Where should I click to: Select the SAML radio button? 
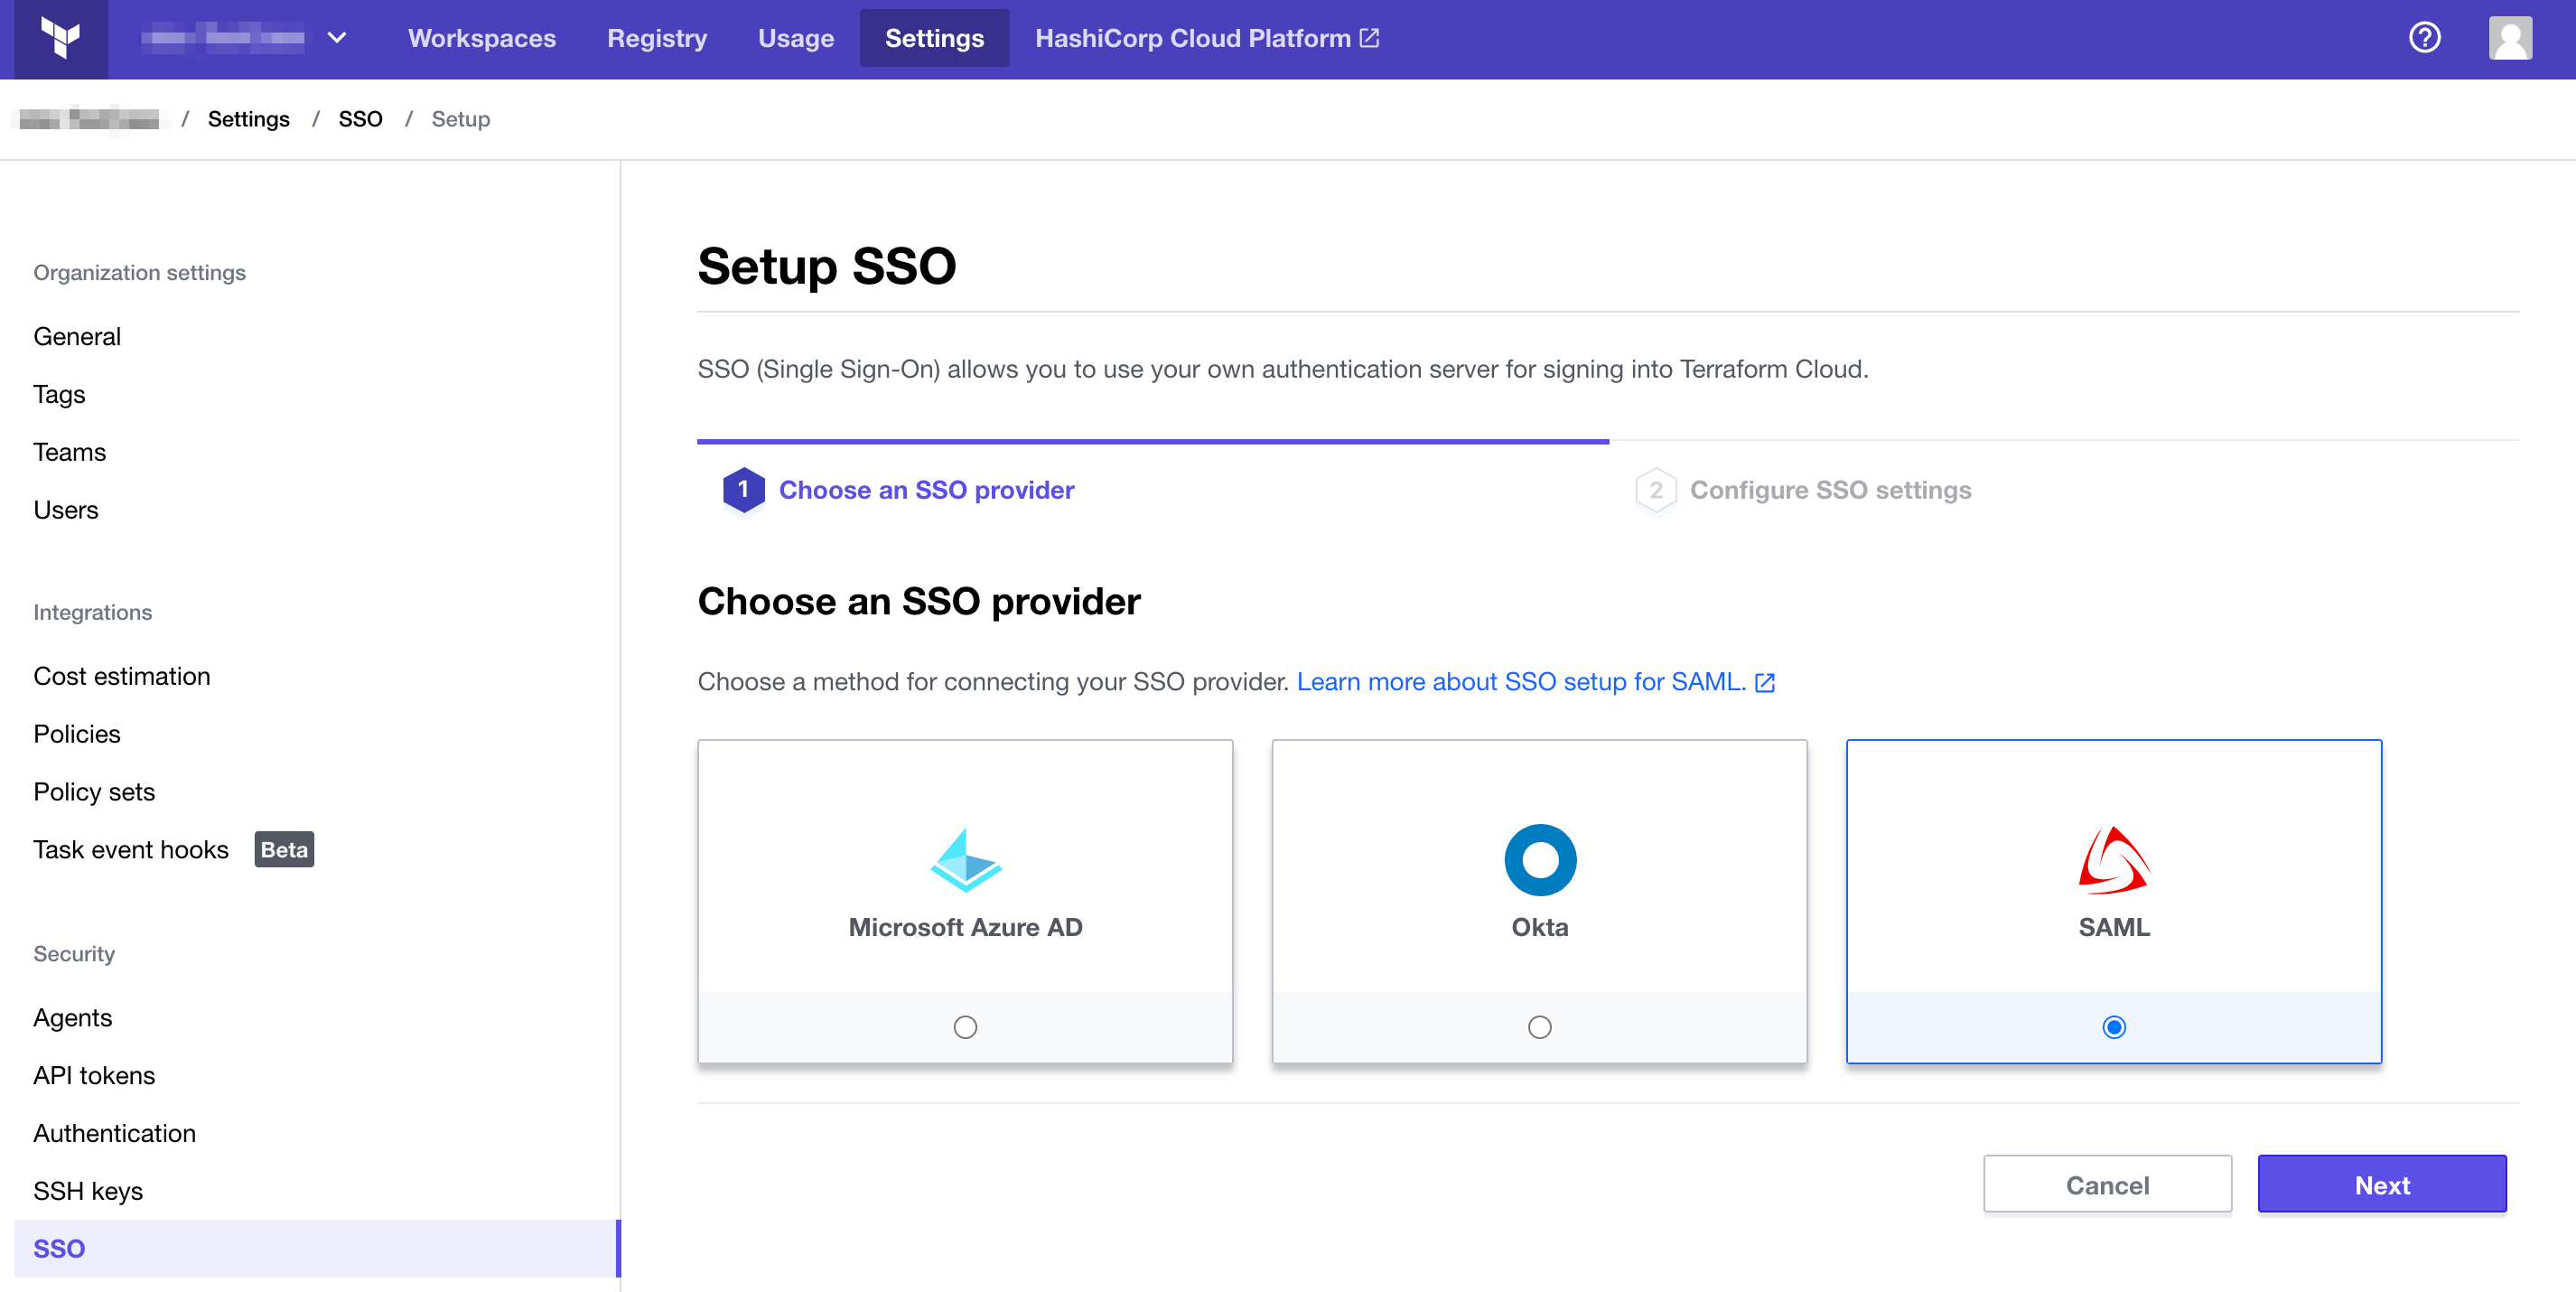point(2113,1027)
